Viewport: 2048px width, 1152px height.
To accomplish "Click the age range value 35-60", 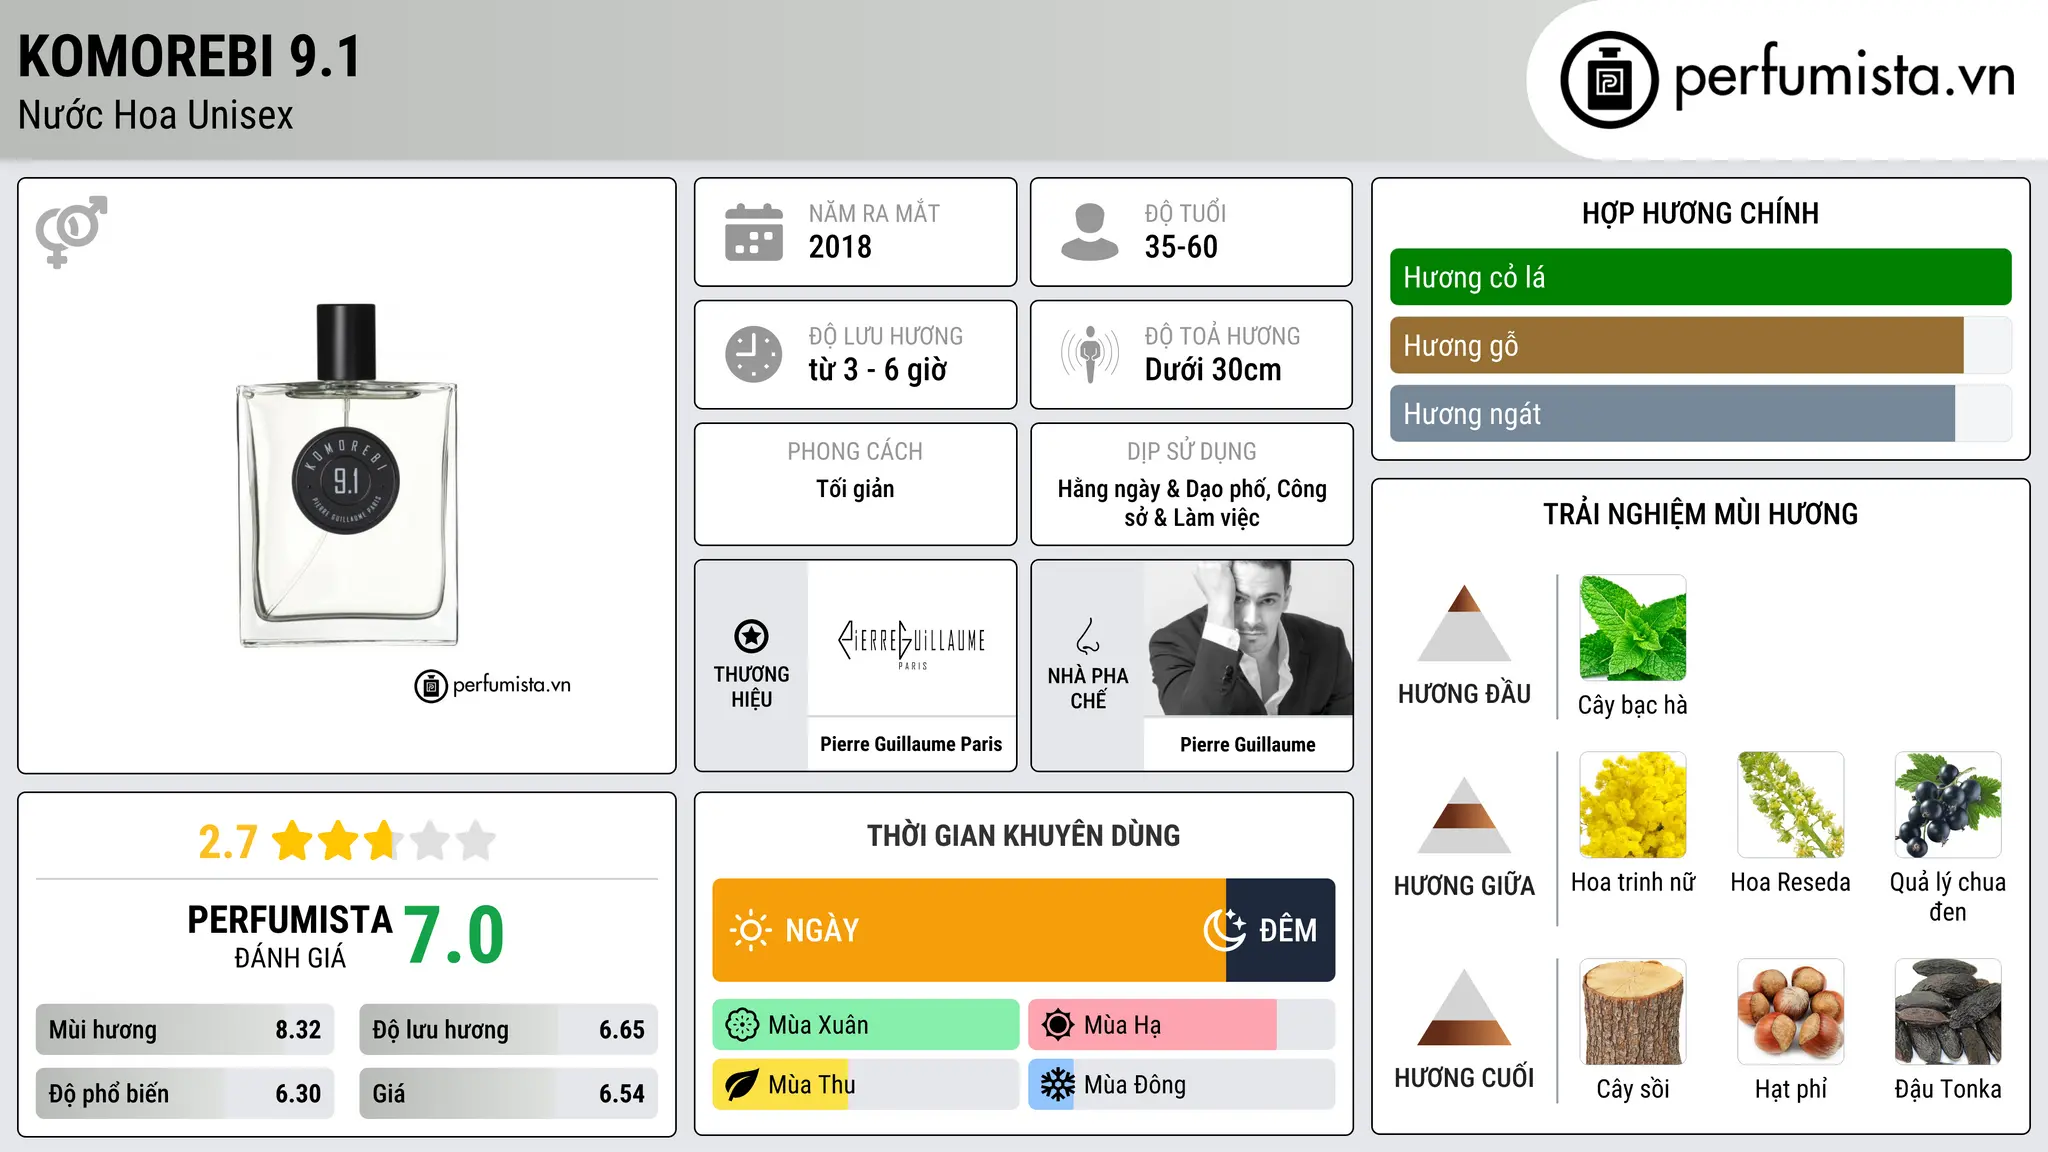I will tap(1181, 247).
